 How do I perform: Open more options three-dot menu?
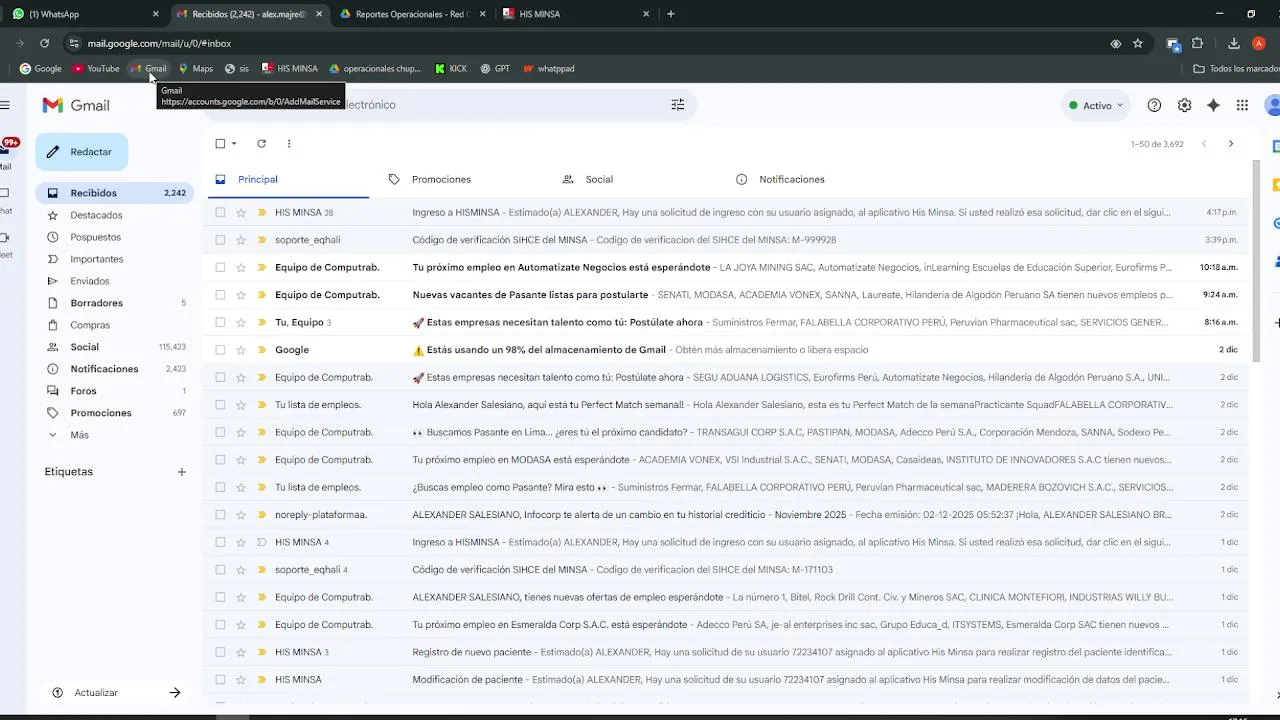289,143
